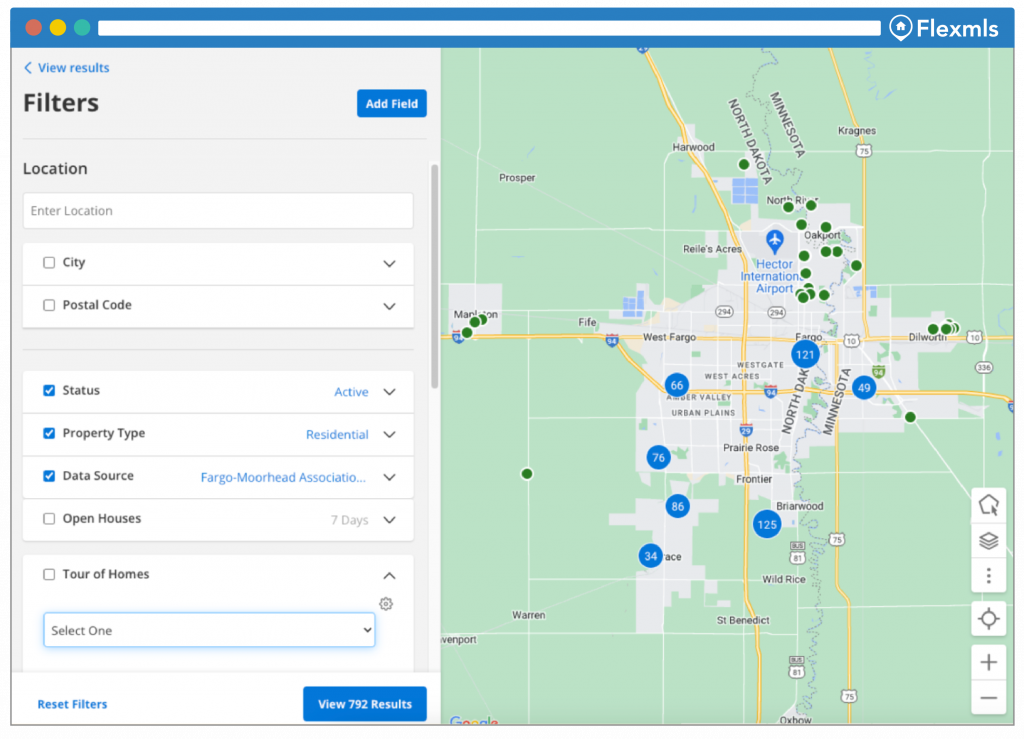
Task: Enable the Open Houses checkbox
Action: pyautogui.click(x=49, y=519)
